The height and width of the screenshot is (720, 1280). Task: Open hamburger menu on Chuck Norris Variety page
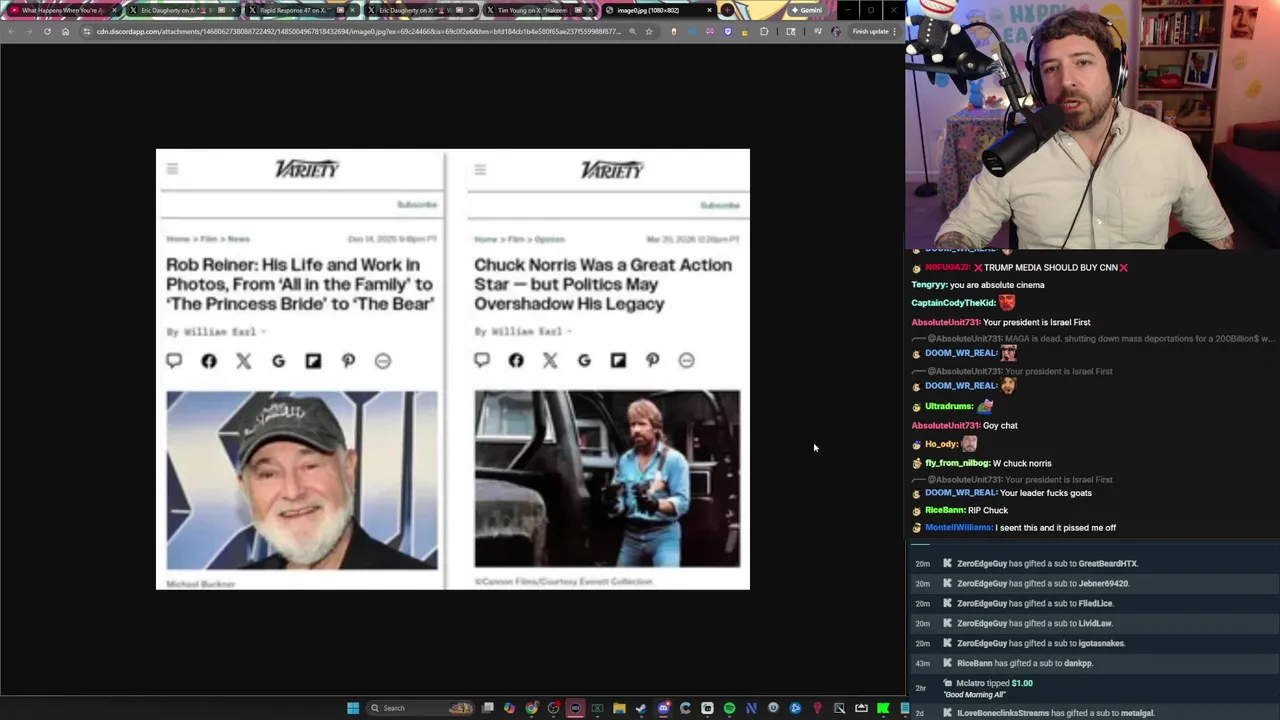pos(480,169)
